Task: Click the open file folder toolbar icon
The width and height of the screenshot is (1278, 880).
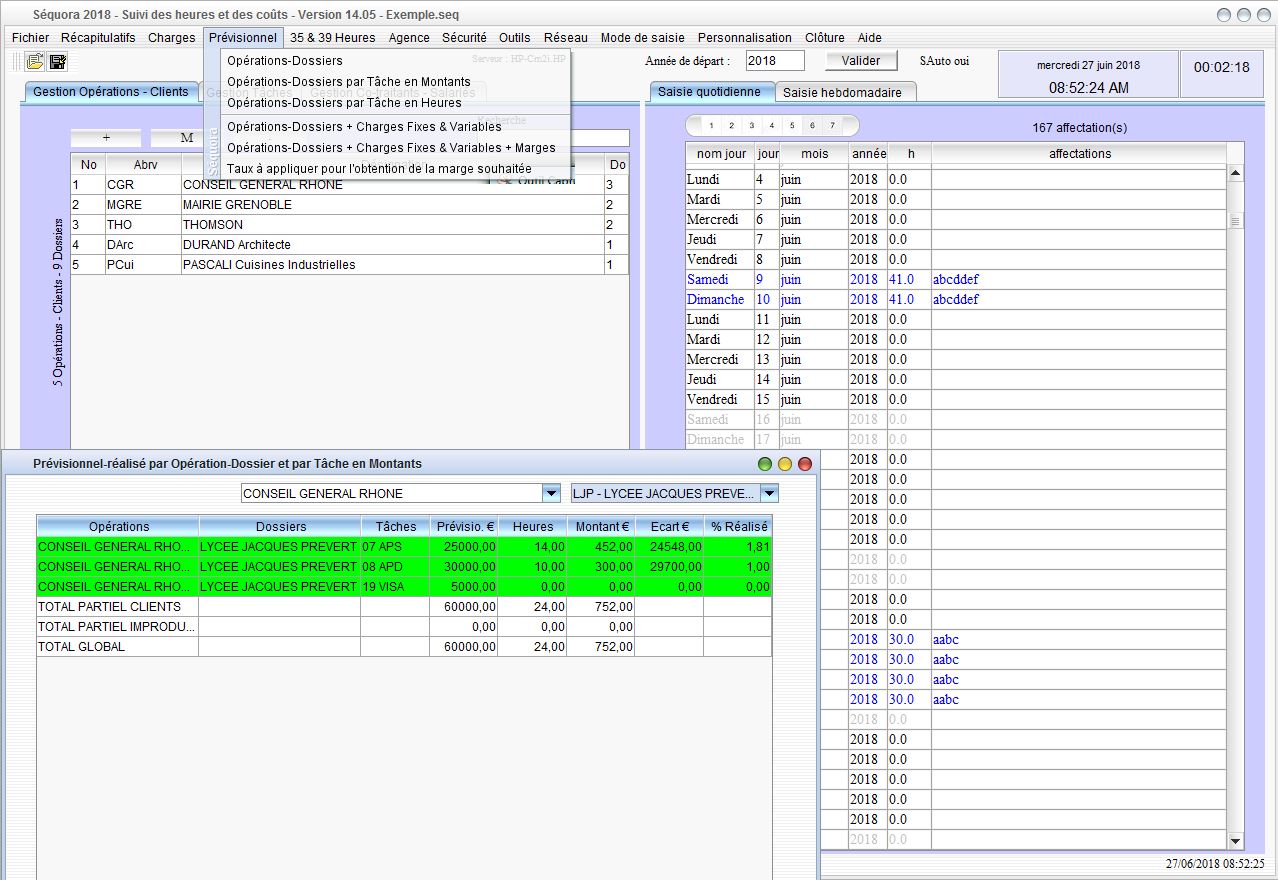Action: point(35,62)
